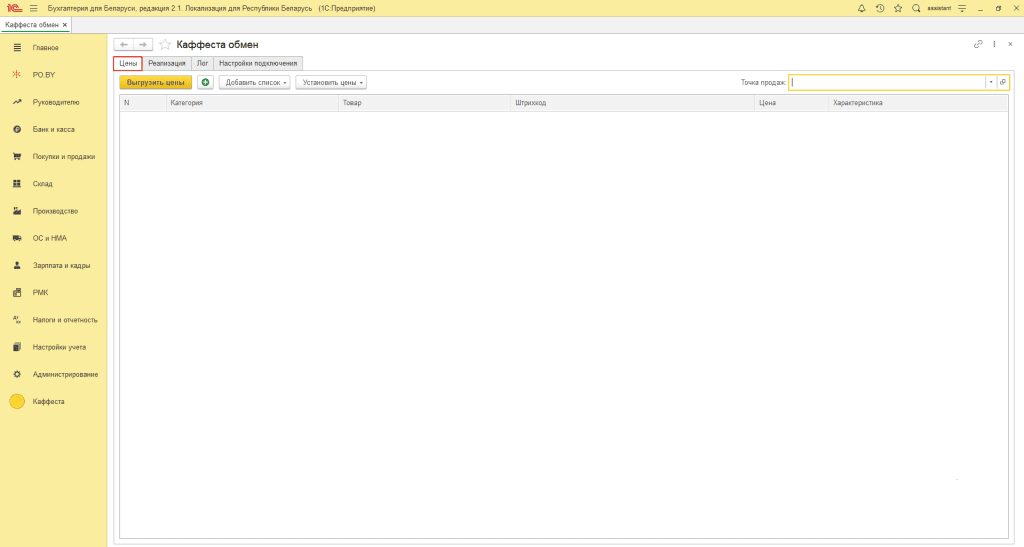Close the Каффеста обмен open tab
The height and width of the screenshot is (547, 1024).
click(65, 25)
